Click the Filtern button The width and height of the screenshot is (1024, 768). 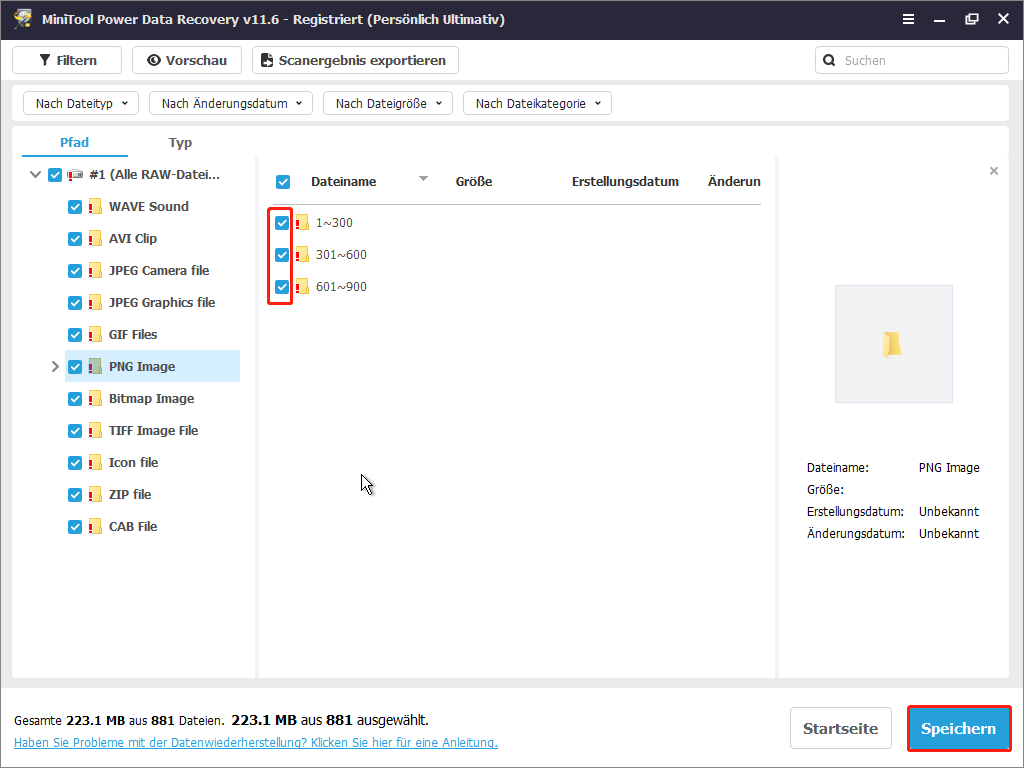[67, 60]
